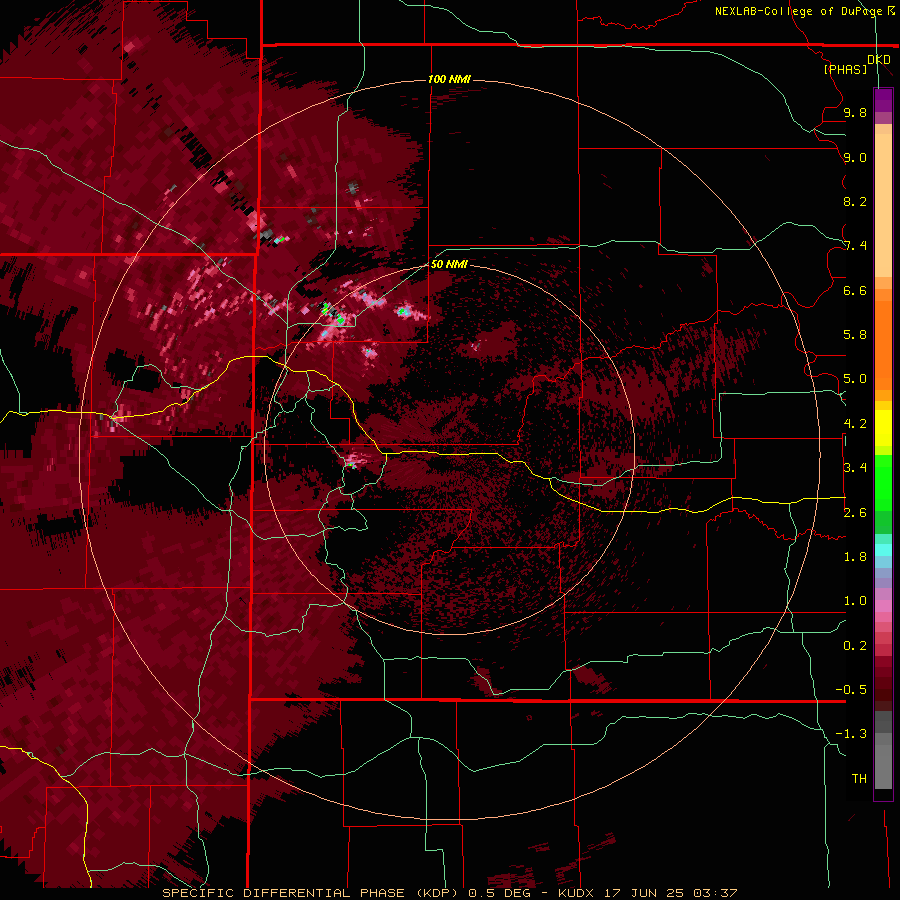
Task: Click the -1.3 value on the color scale
Action: click(851, 734)
